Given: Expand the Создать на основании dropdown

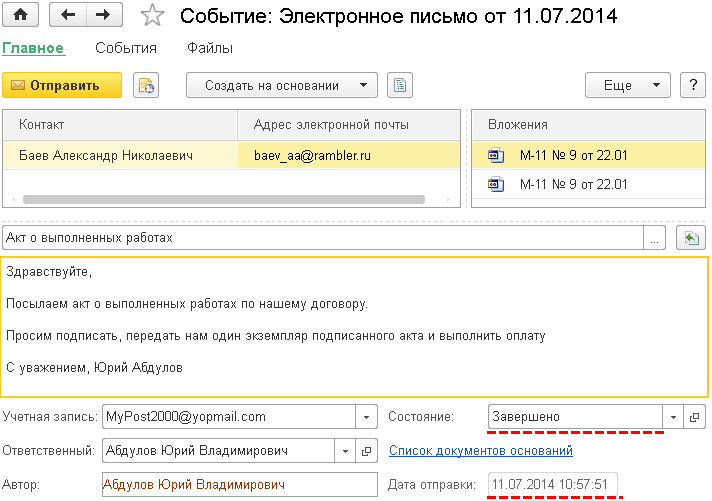Looking at the screenshot, I should point(363,85).
